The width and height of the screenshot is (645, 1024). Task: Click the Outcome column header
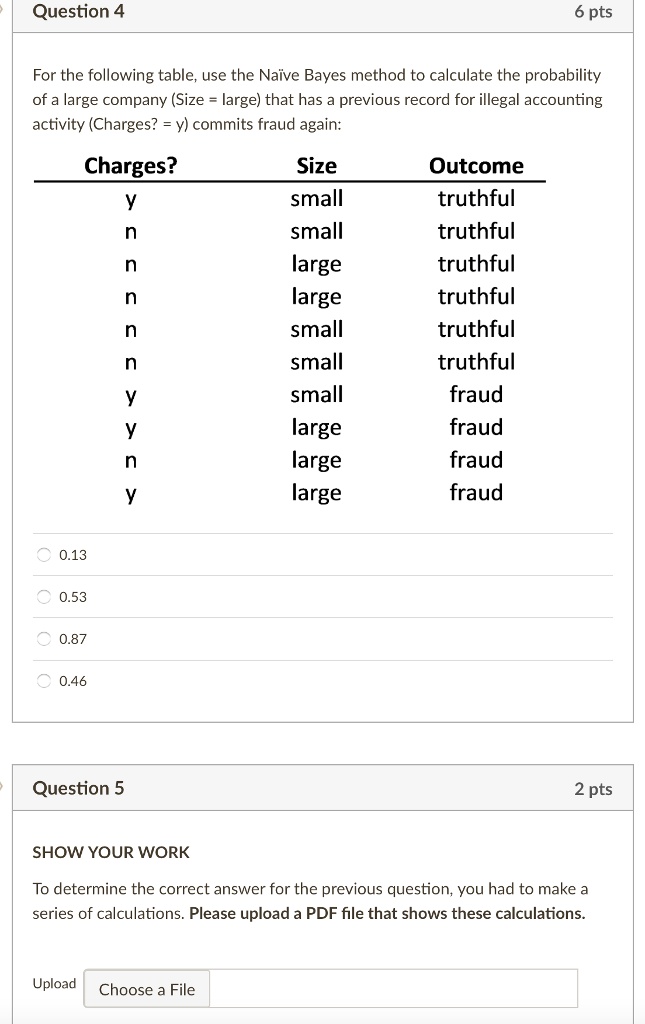[x=476, y=165]
